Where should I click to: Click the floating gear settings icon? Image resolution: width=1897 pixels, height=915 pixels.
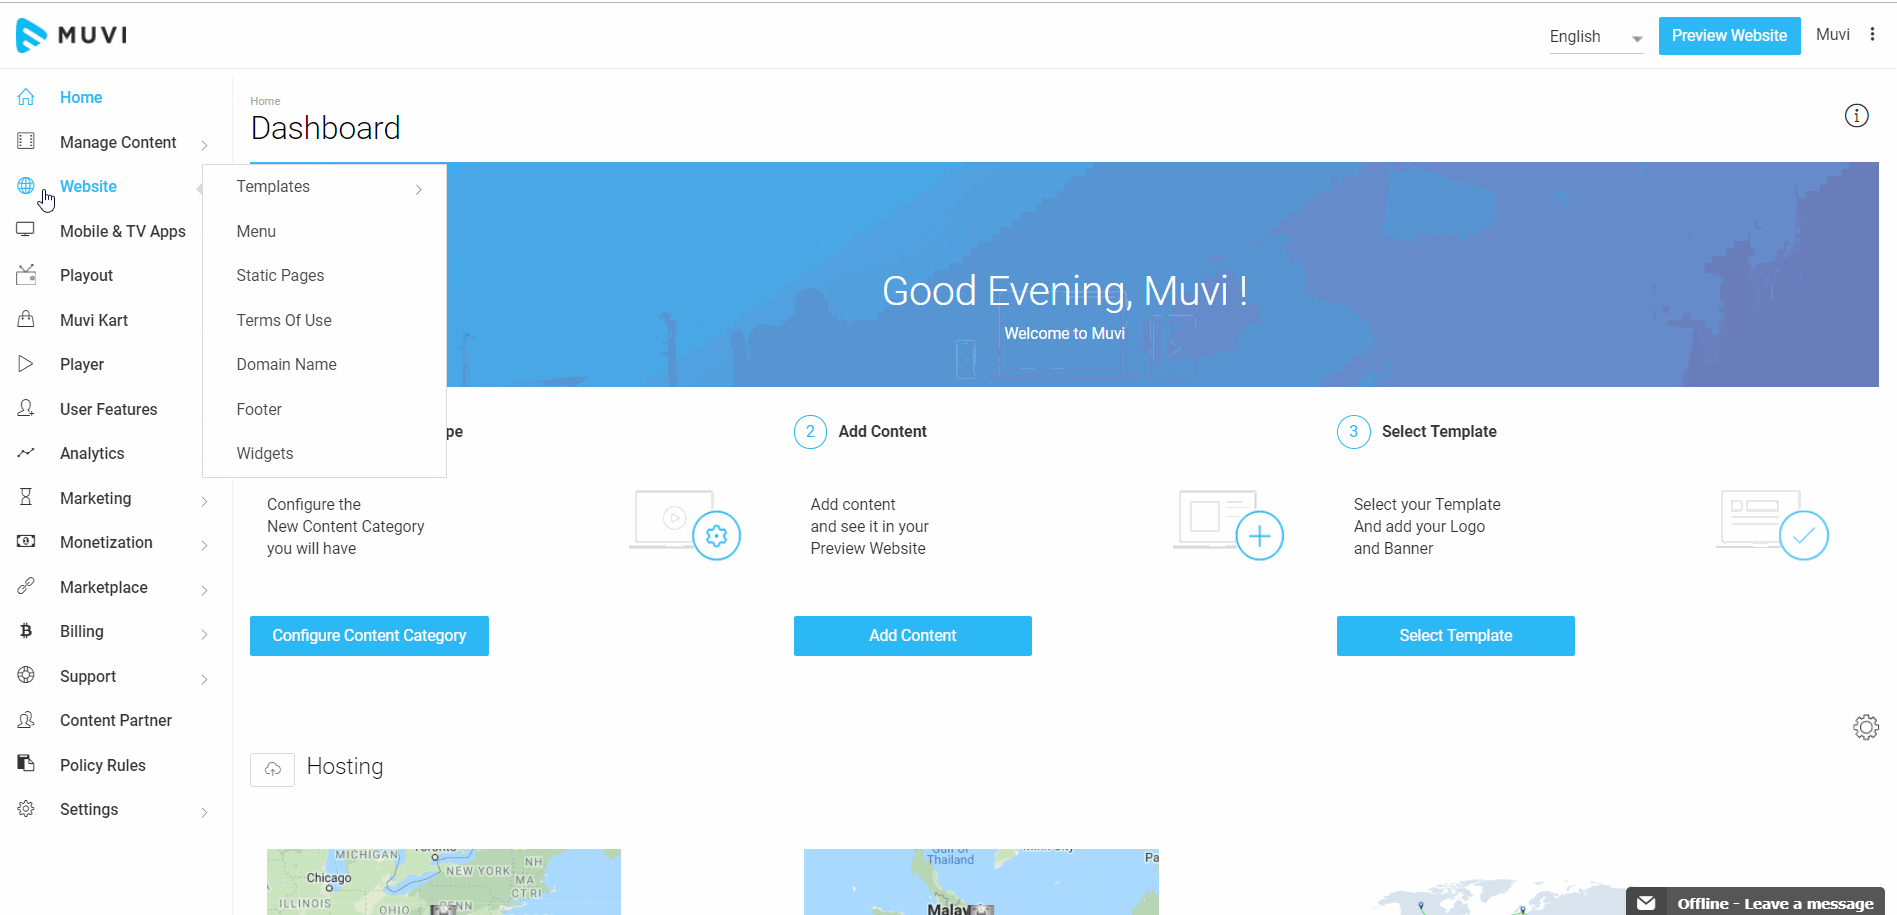(x=1866, y=727)
